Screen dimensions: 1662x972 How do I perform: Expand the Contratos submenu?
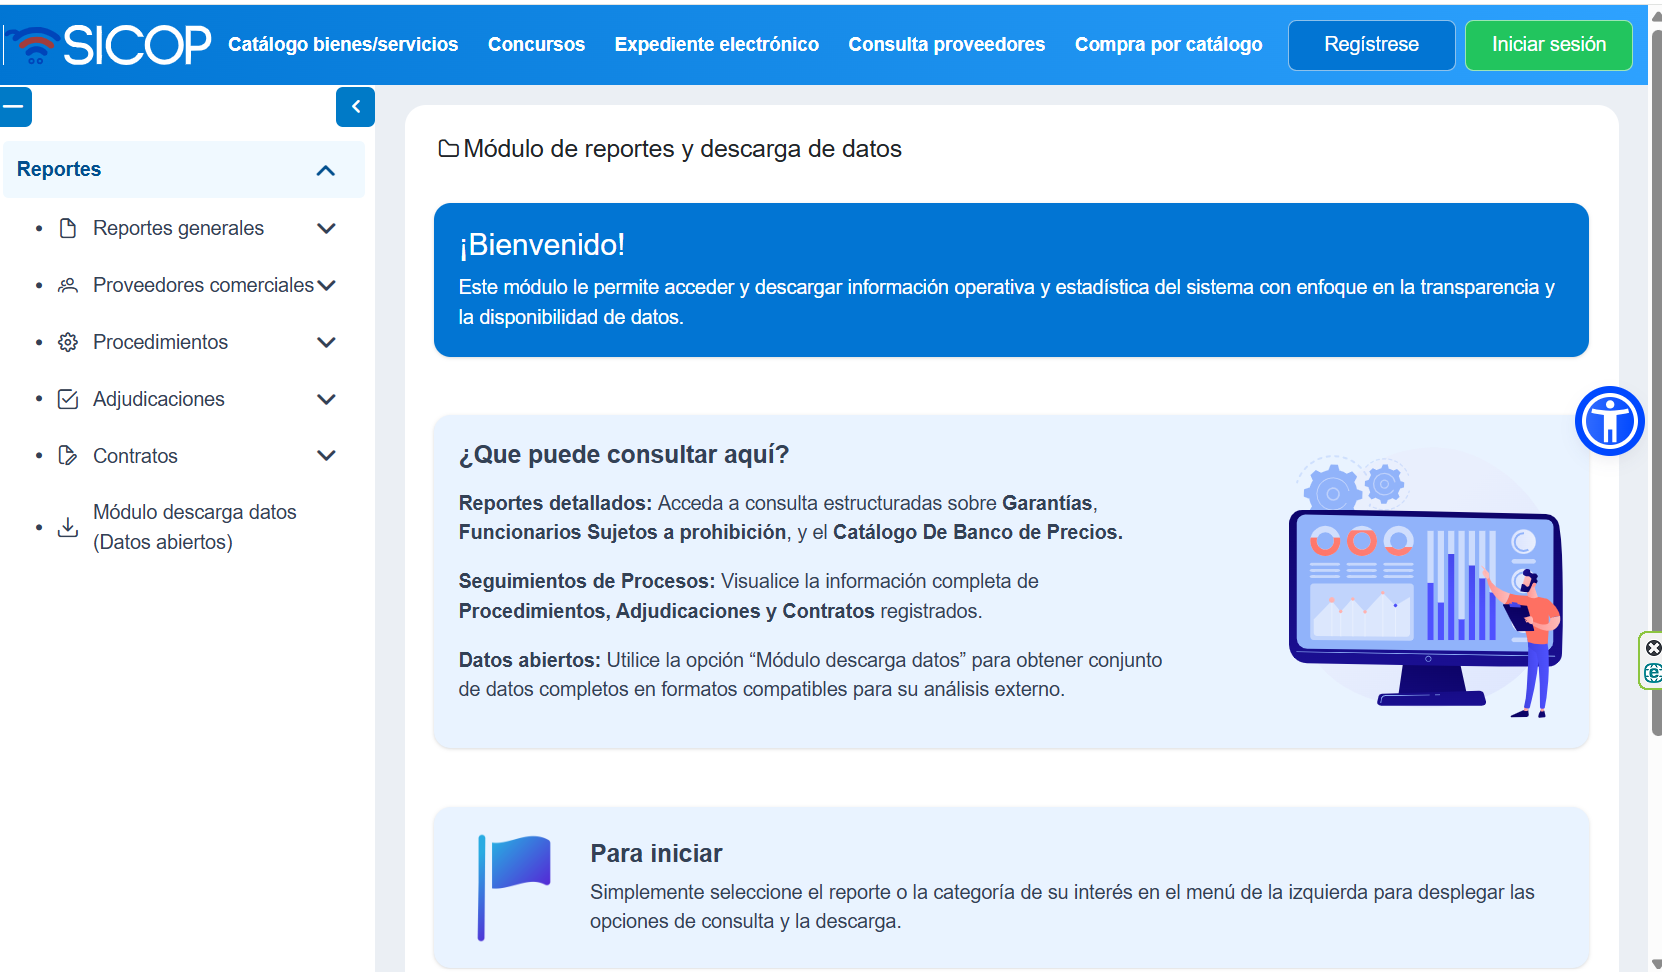coord(326,455)
